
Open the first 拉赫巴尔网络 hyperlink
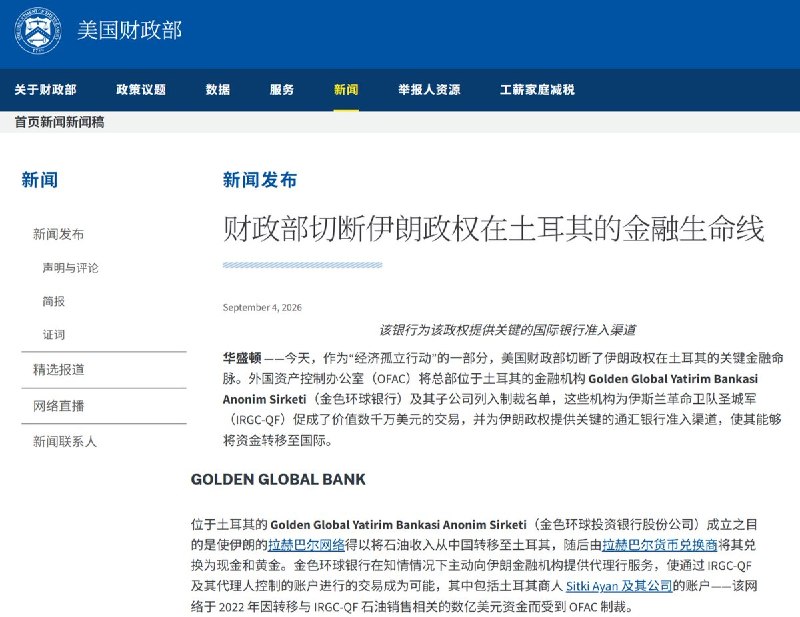coord(307,545)
